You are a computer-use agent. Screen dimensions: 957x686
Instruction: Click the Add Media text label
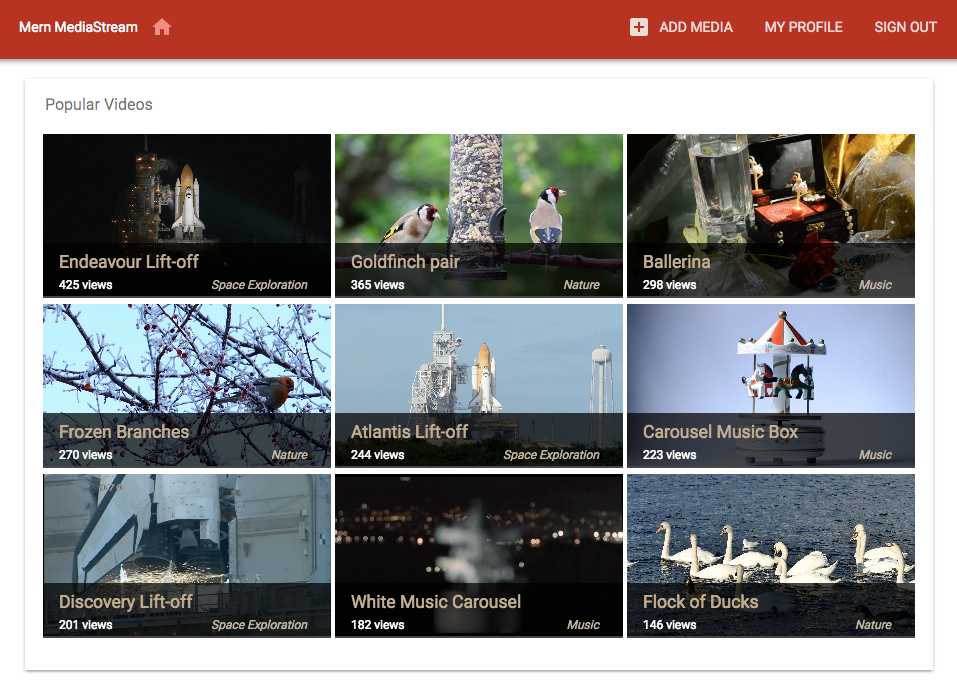point(696,28)
